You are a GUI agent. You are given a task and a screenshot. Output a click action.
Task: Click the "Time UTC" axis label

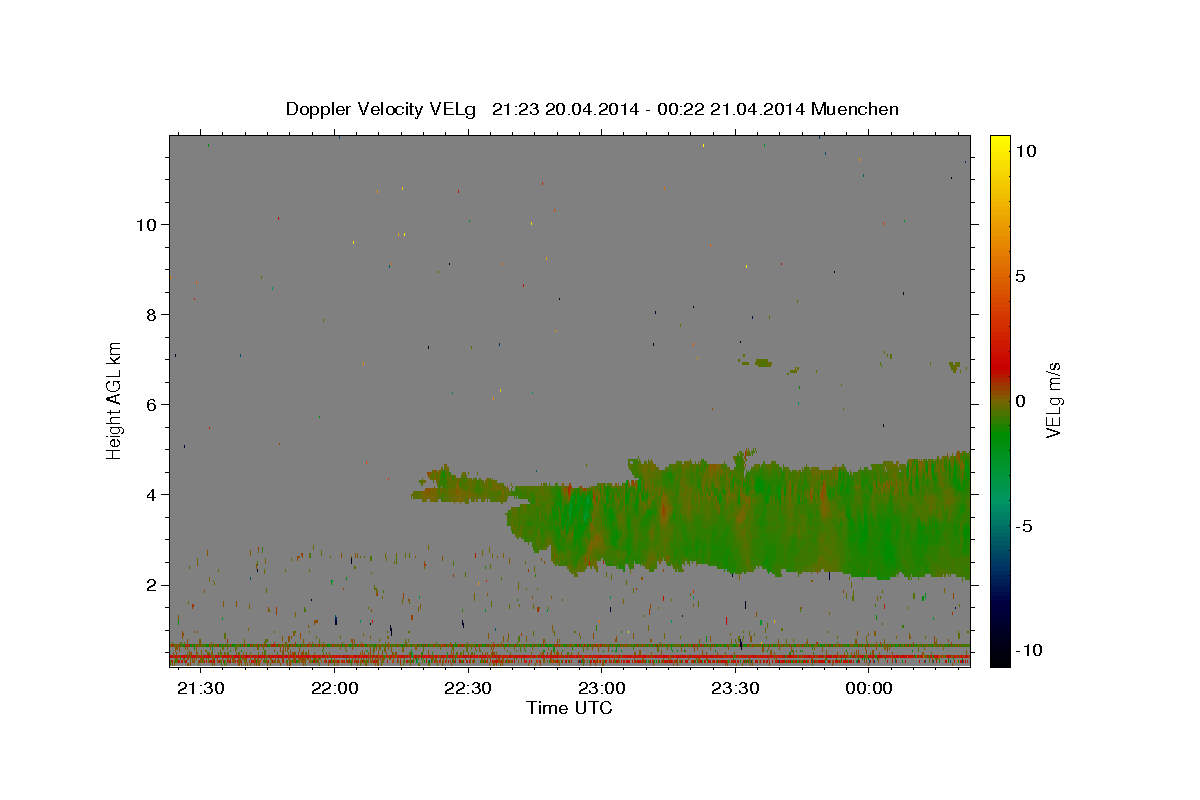tap(569, 708)
